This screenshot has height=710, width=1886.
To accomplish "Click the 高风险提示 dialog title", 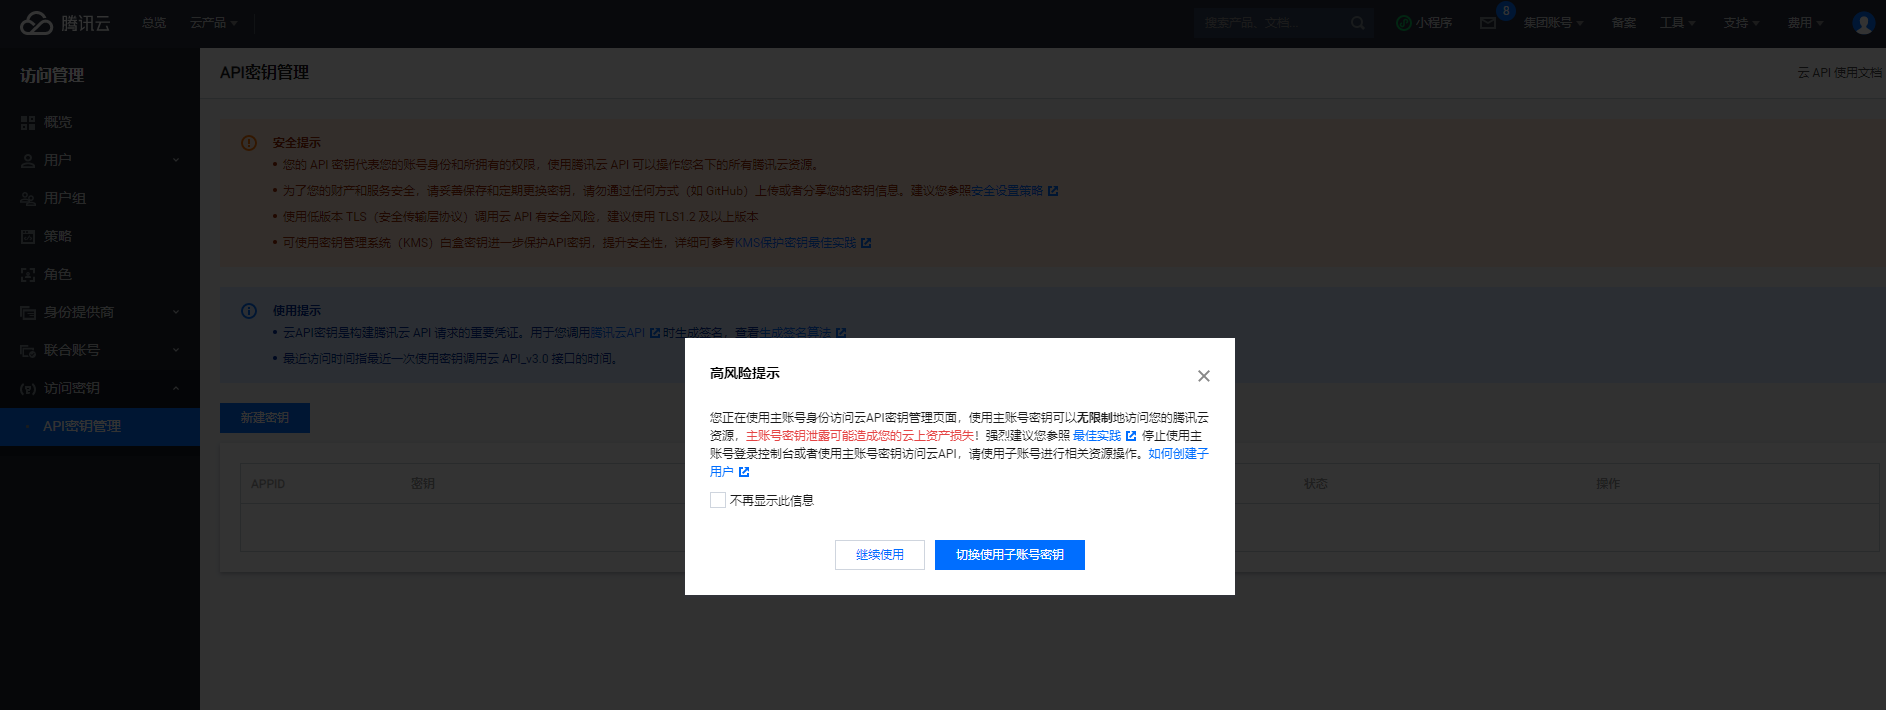I will tap(745, 373).
